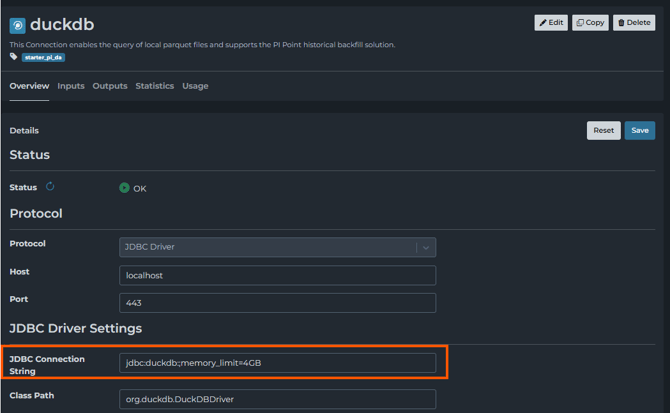Click the green OK status indicator
This screenshot has height=413, width=670.
[124, 188]
